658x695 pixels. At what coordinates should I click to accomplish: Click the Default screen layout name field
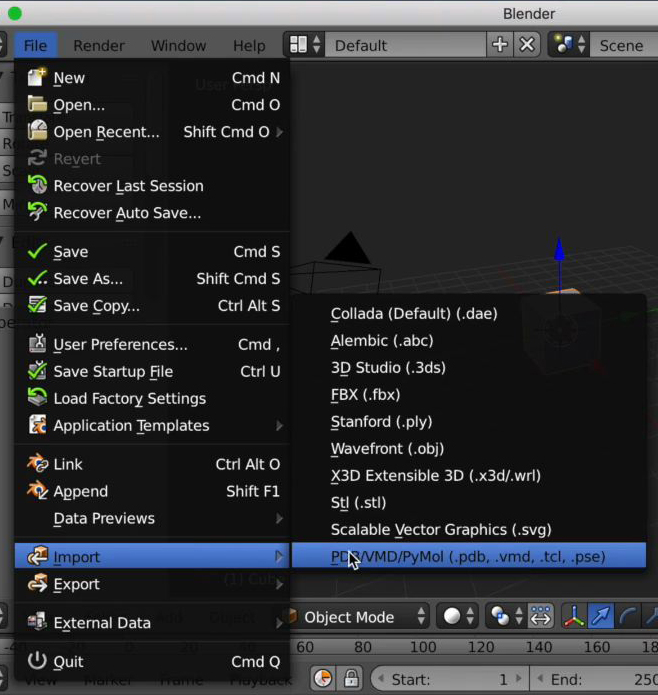coord(405,45)
